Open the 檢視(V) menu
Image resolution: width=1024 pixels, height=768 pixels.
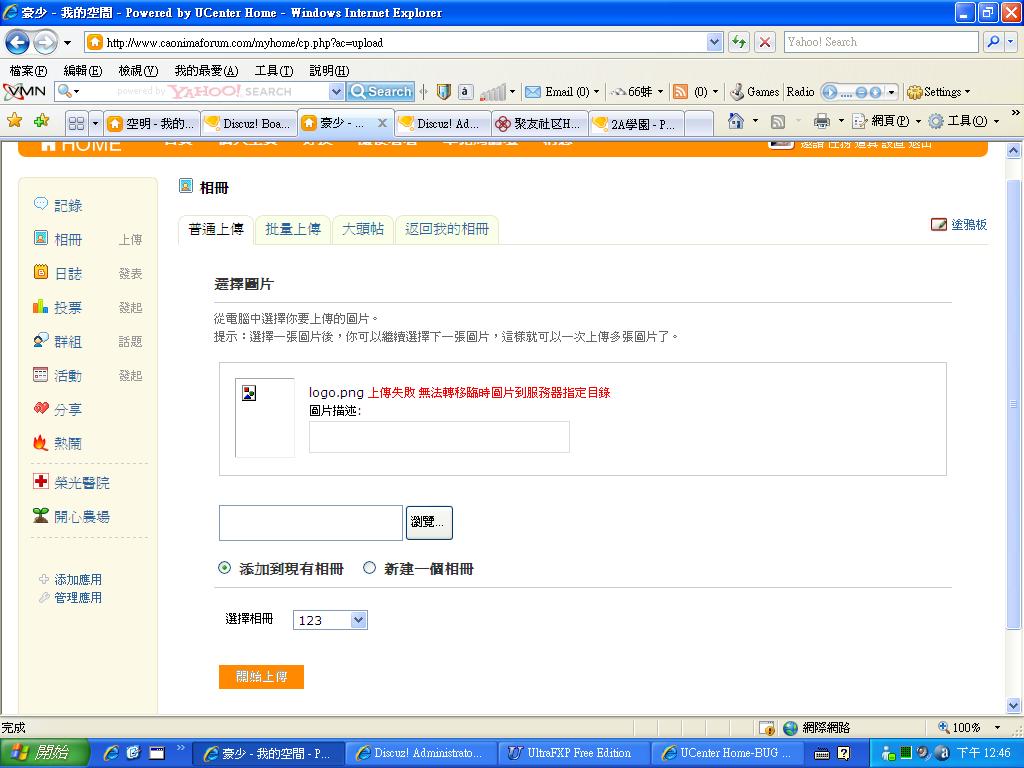138,71
